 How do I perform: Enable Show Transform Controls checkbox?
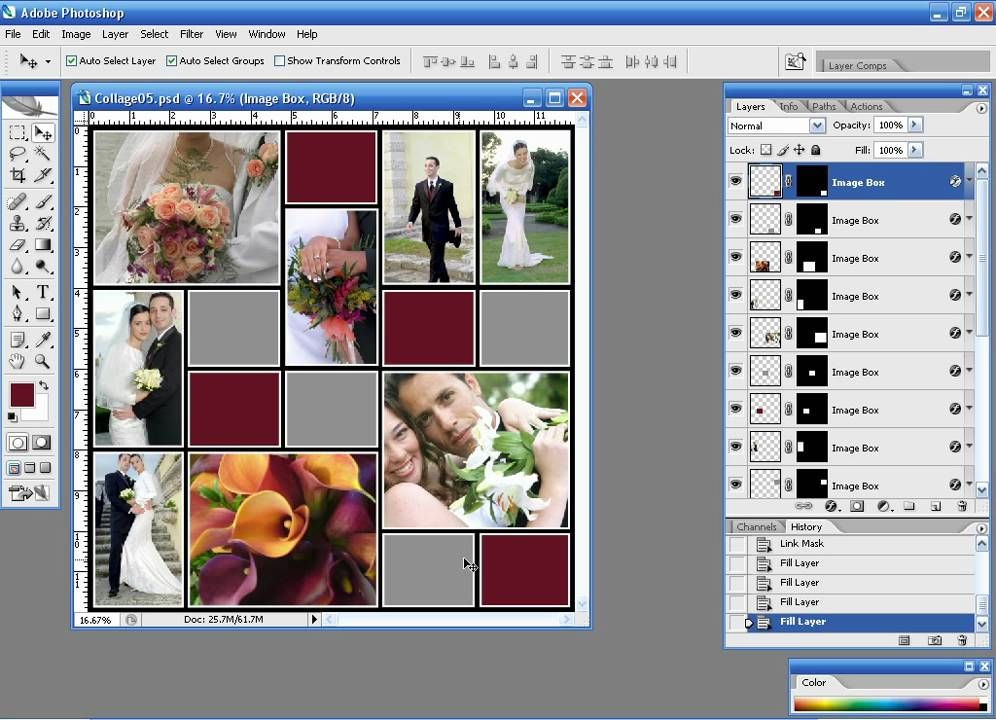280,61
